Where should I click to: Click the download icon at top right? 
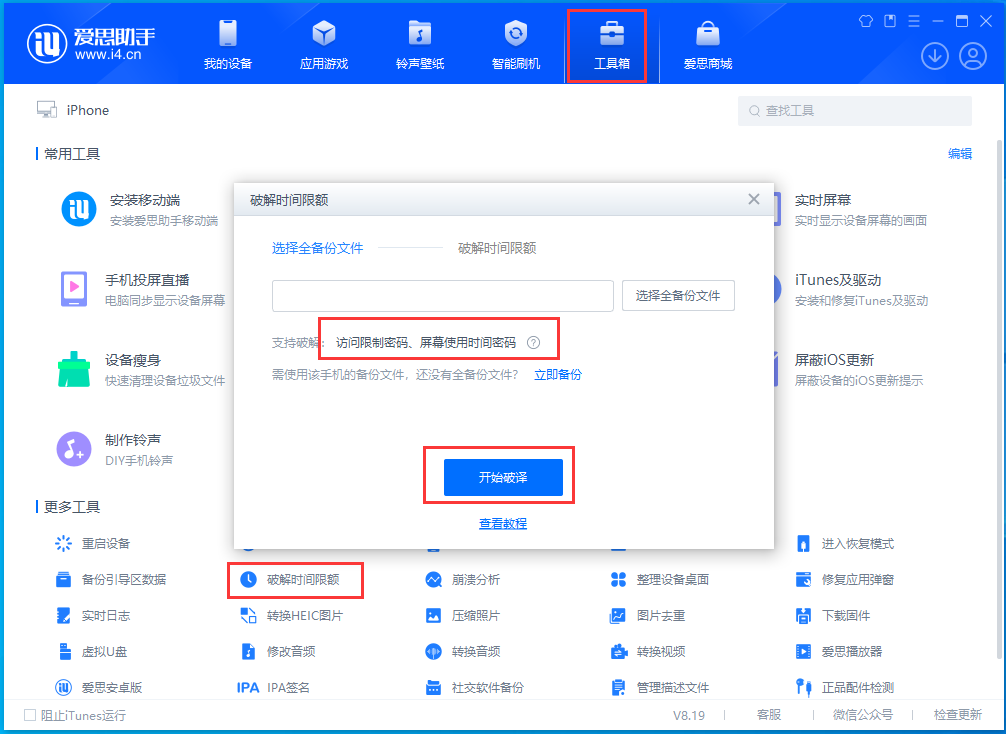934,56
